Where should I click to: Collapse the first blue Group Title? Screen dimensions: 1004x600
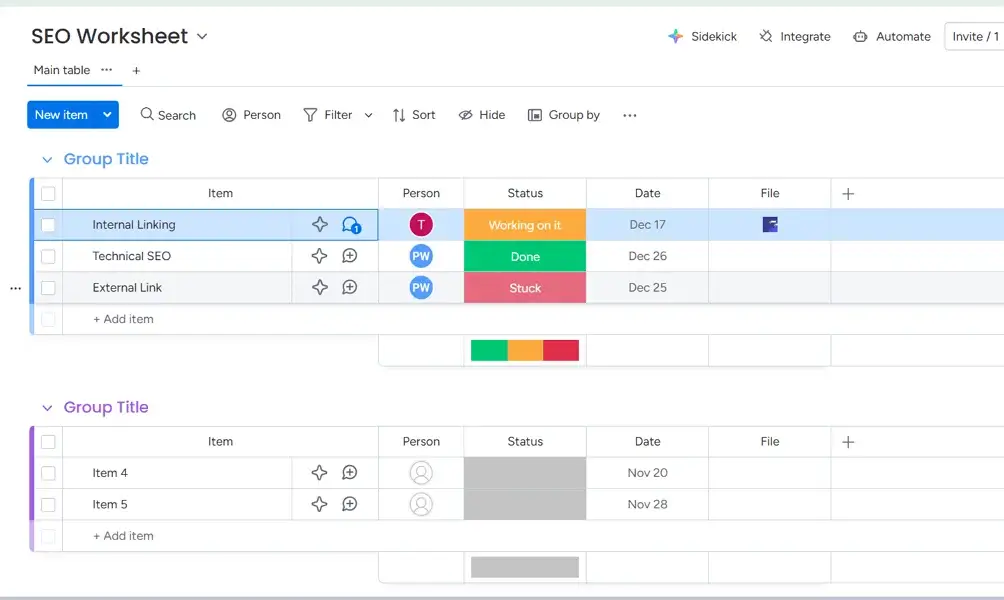coord(46,160)
